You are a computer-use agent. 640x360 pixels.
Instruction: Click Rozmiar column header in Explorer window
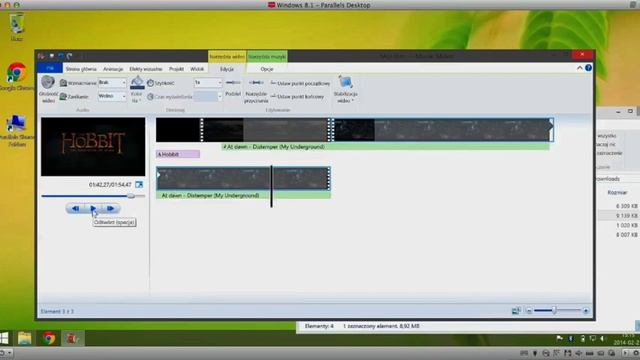(617, 192)
